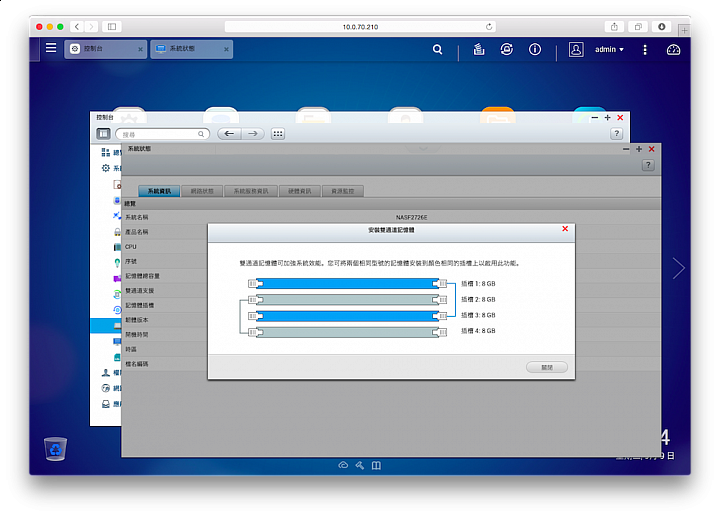720x518 pixels.
Task: Open the system settings gear in sidebar
Action: [106, 168]
